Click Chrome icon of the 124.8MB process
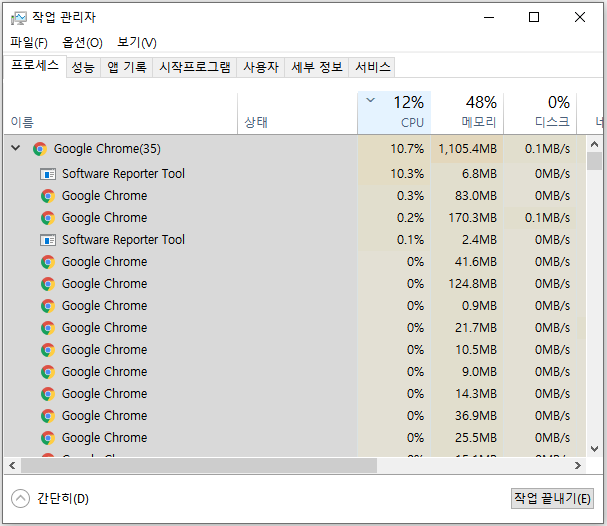This screenshot has height=526, width=607. [x=48, y=284]
